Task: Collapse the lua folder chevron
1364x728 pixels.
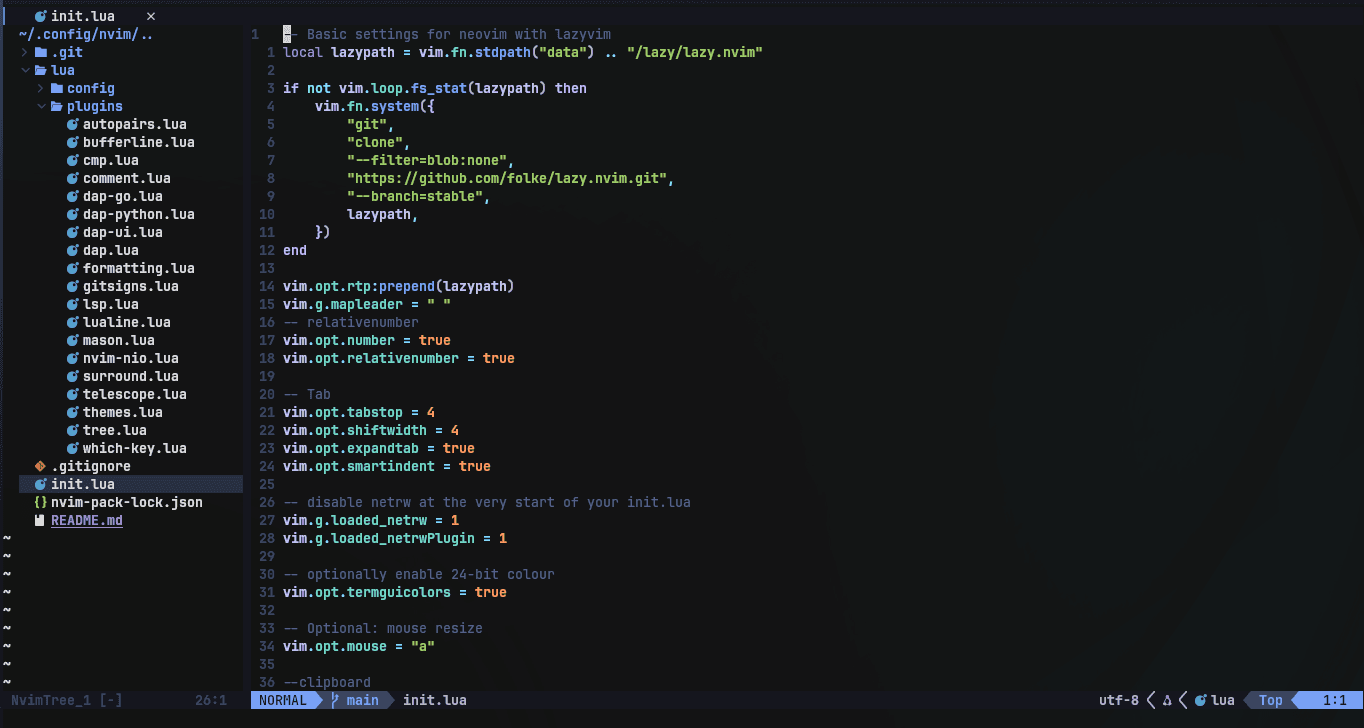Action: tap(25, 70)
